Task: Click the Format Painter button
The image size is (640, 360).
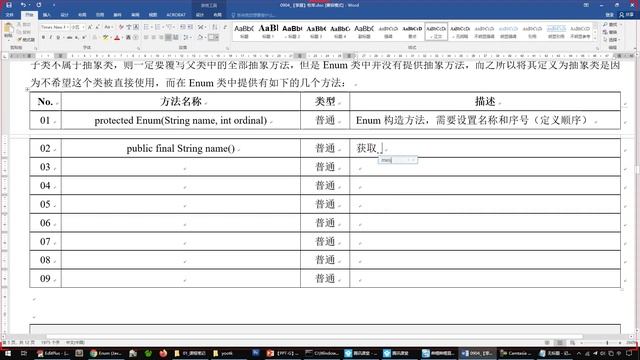Action: [x=26, y=39]
